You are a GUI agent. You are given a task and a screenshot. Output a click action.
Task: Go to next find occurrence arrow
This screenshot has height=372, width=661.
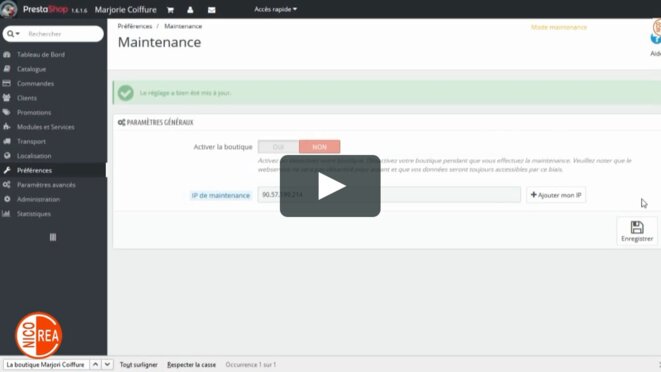pos(107,364)
